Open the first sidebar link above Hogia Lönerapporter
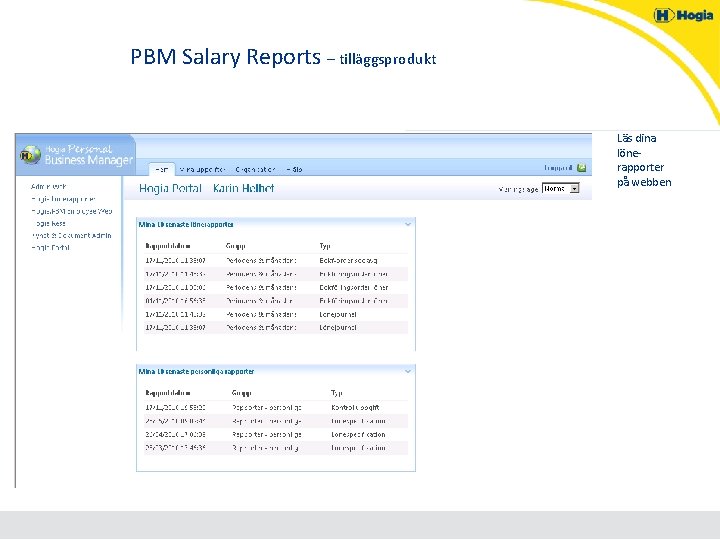Image resolution: width=720 pixels, height=540 pixels. tap(48, 186)
